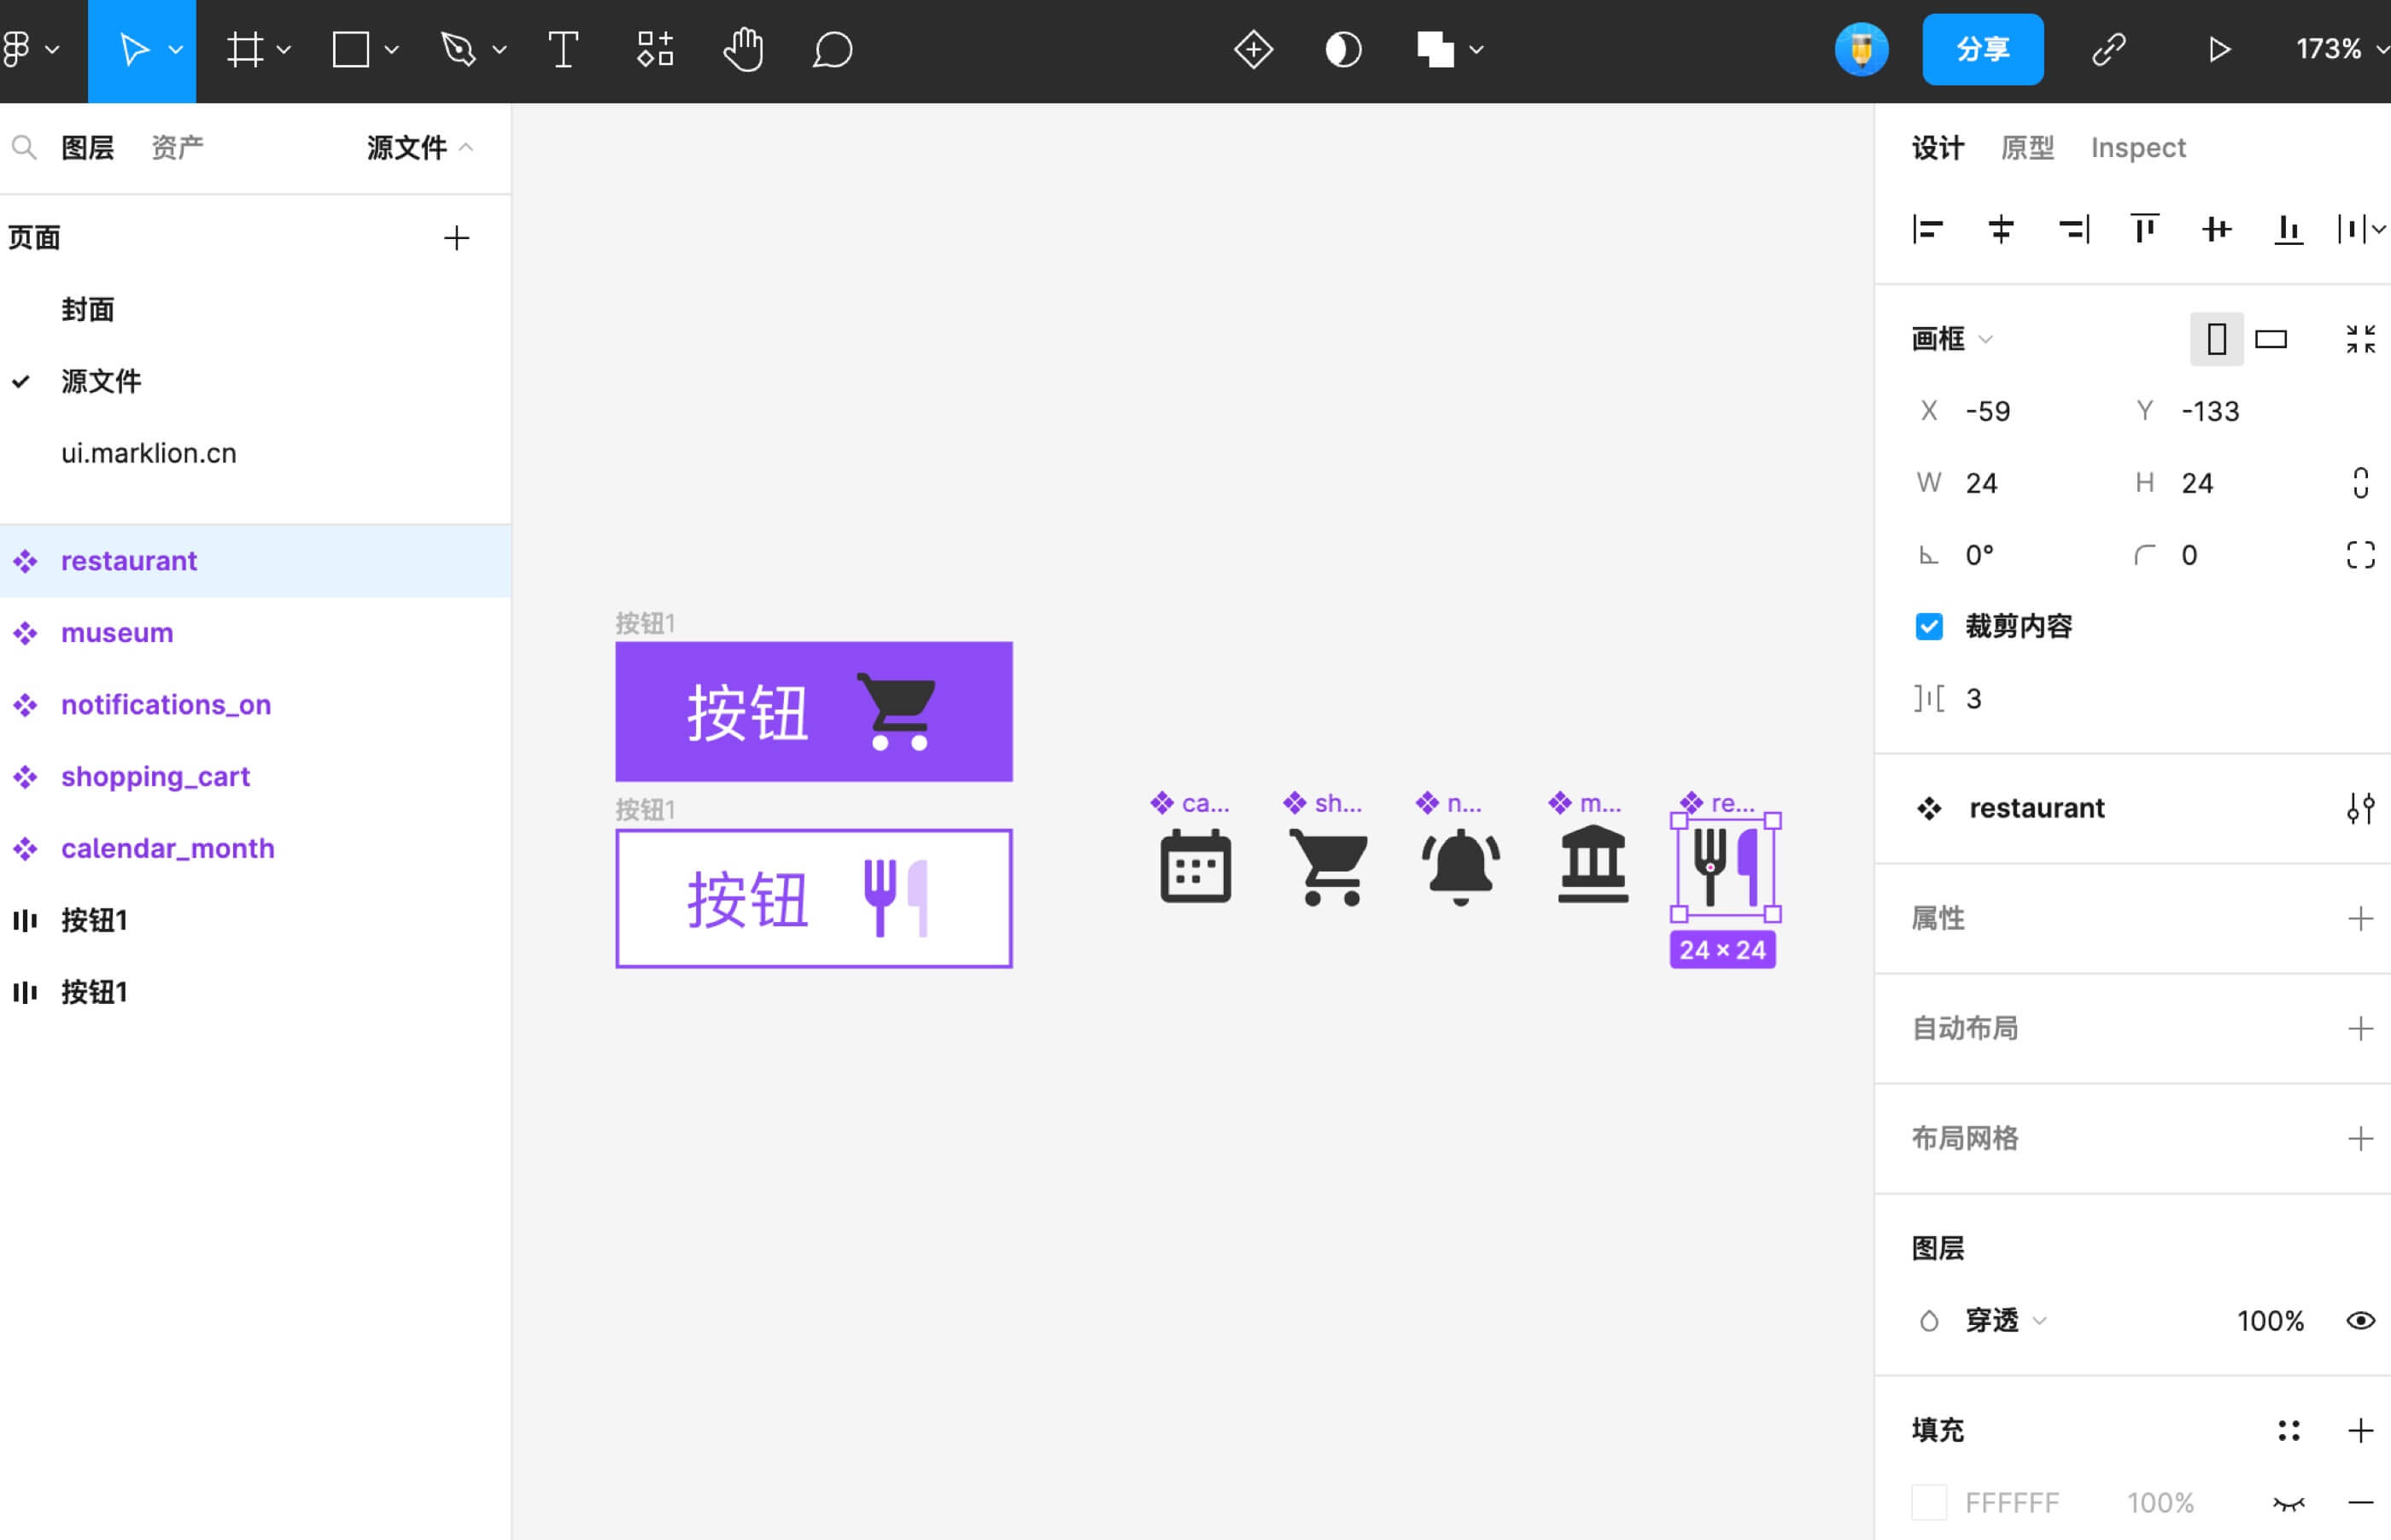
Task: Switch to the 图层 tab
Action: coord(88,148)
